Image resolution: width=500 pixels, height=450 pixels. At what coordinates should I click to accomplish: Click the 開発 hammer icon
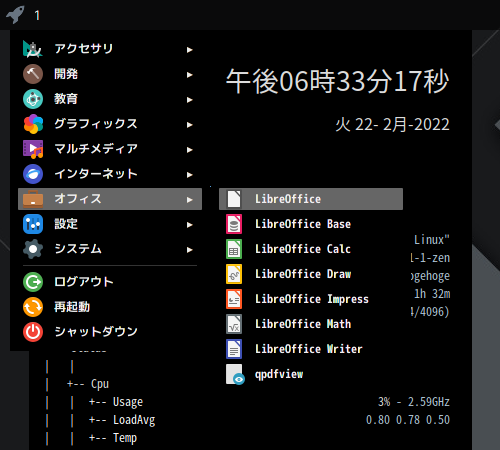point(33,74)
